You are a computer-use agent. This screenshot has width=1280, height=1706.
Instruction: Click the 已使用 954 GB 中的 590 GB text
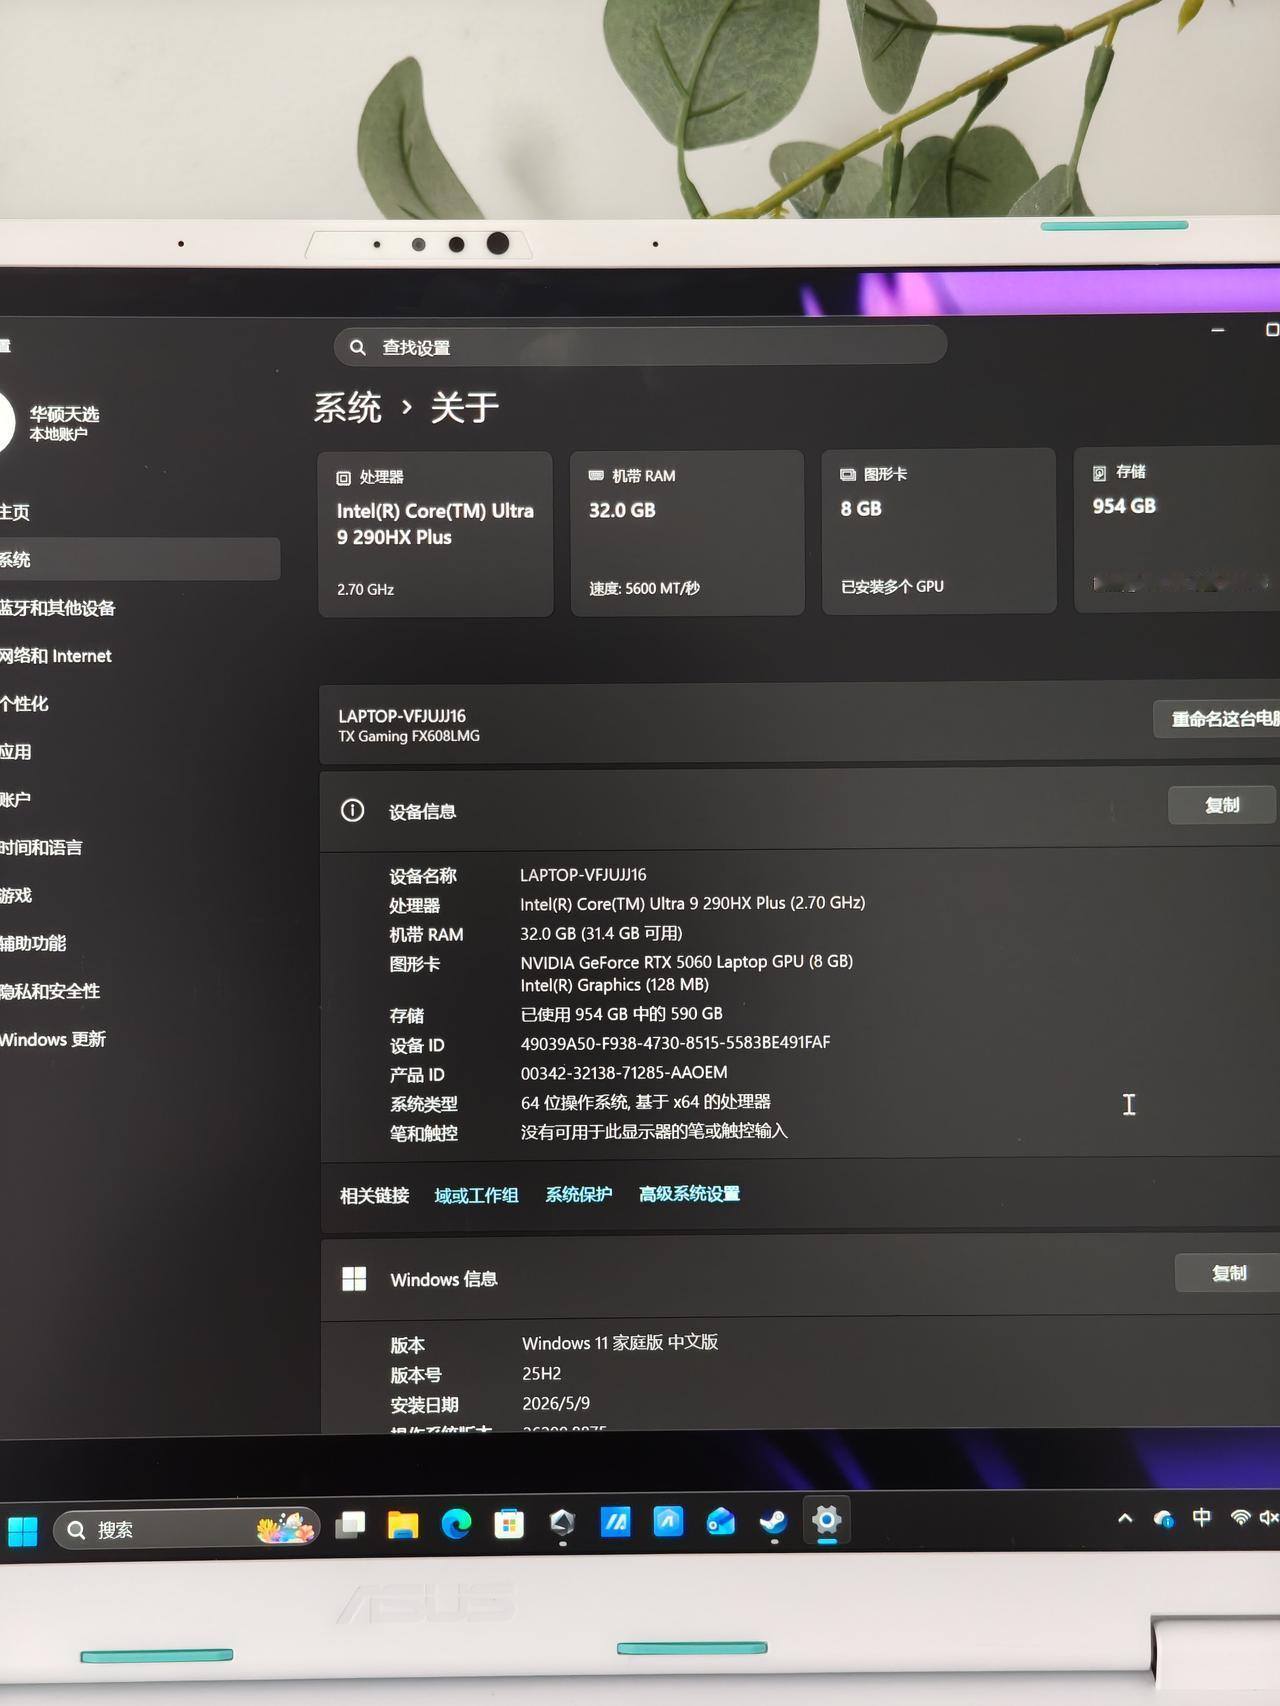point(621,1014)
